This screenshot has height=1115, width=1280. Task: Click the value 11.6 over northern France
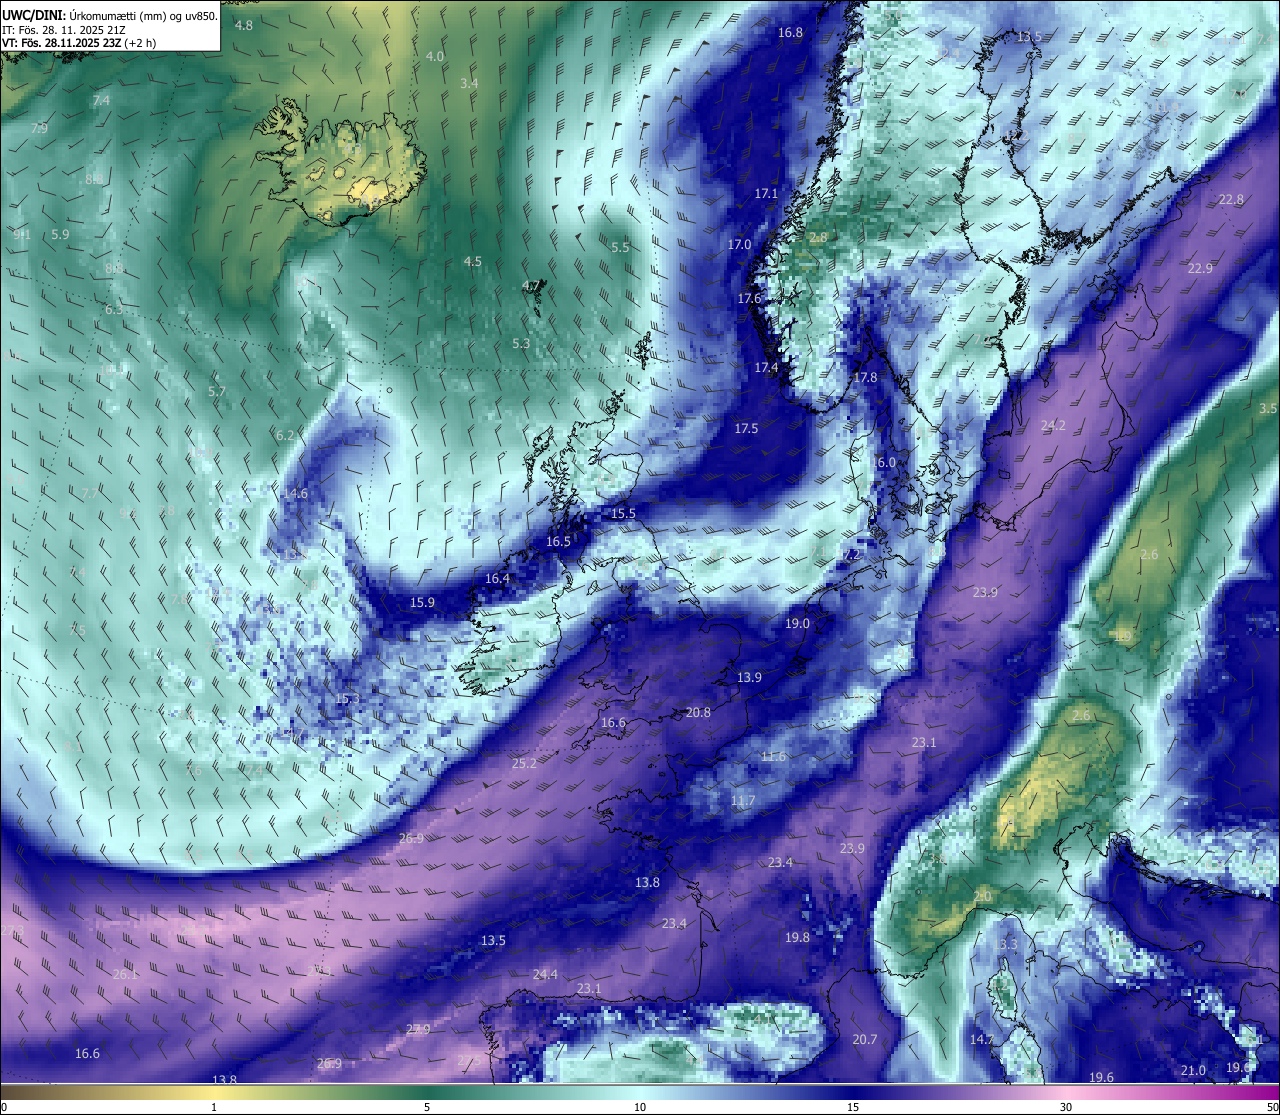pyautogui.click(x=773, y=757)
